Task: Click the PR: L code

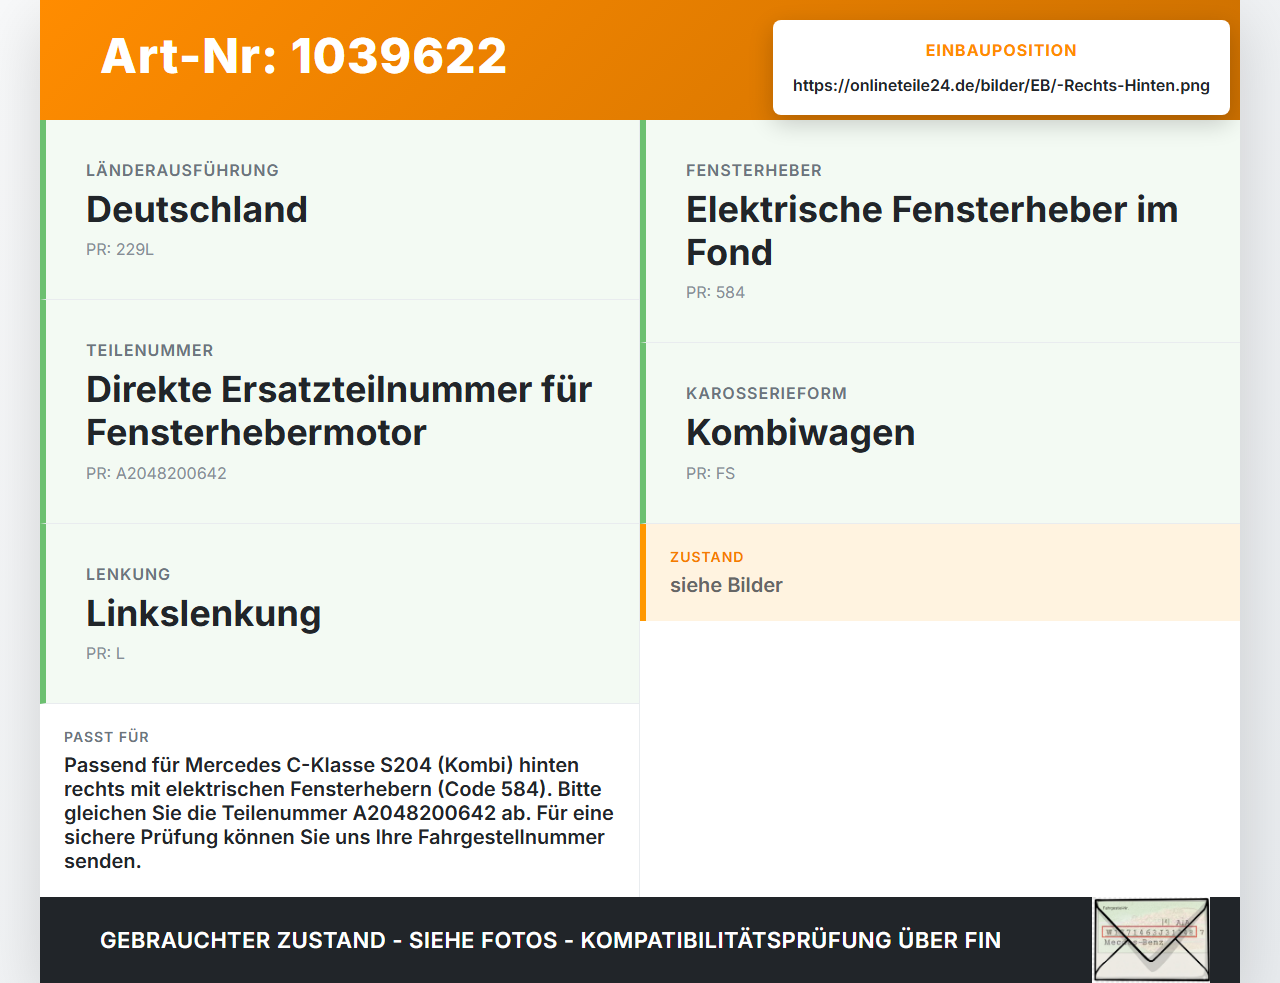Action: tap(105, 653)
